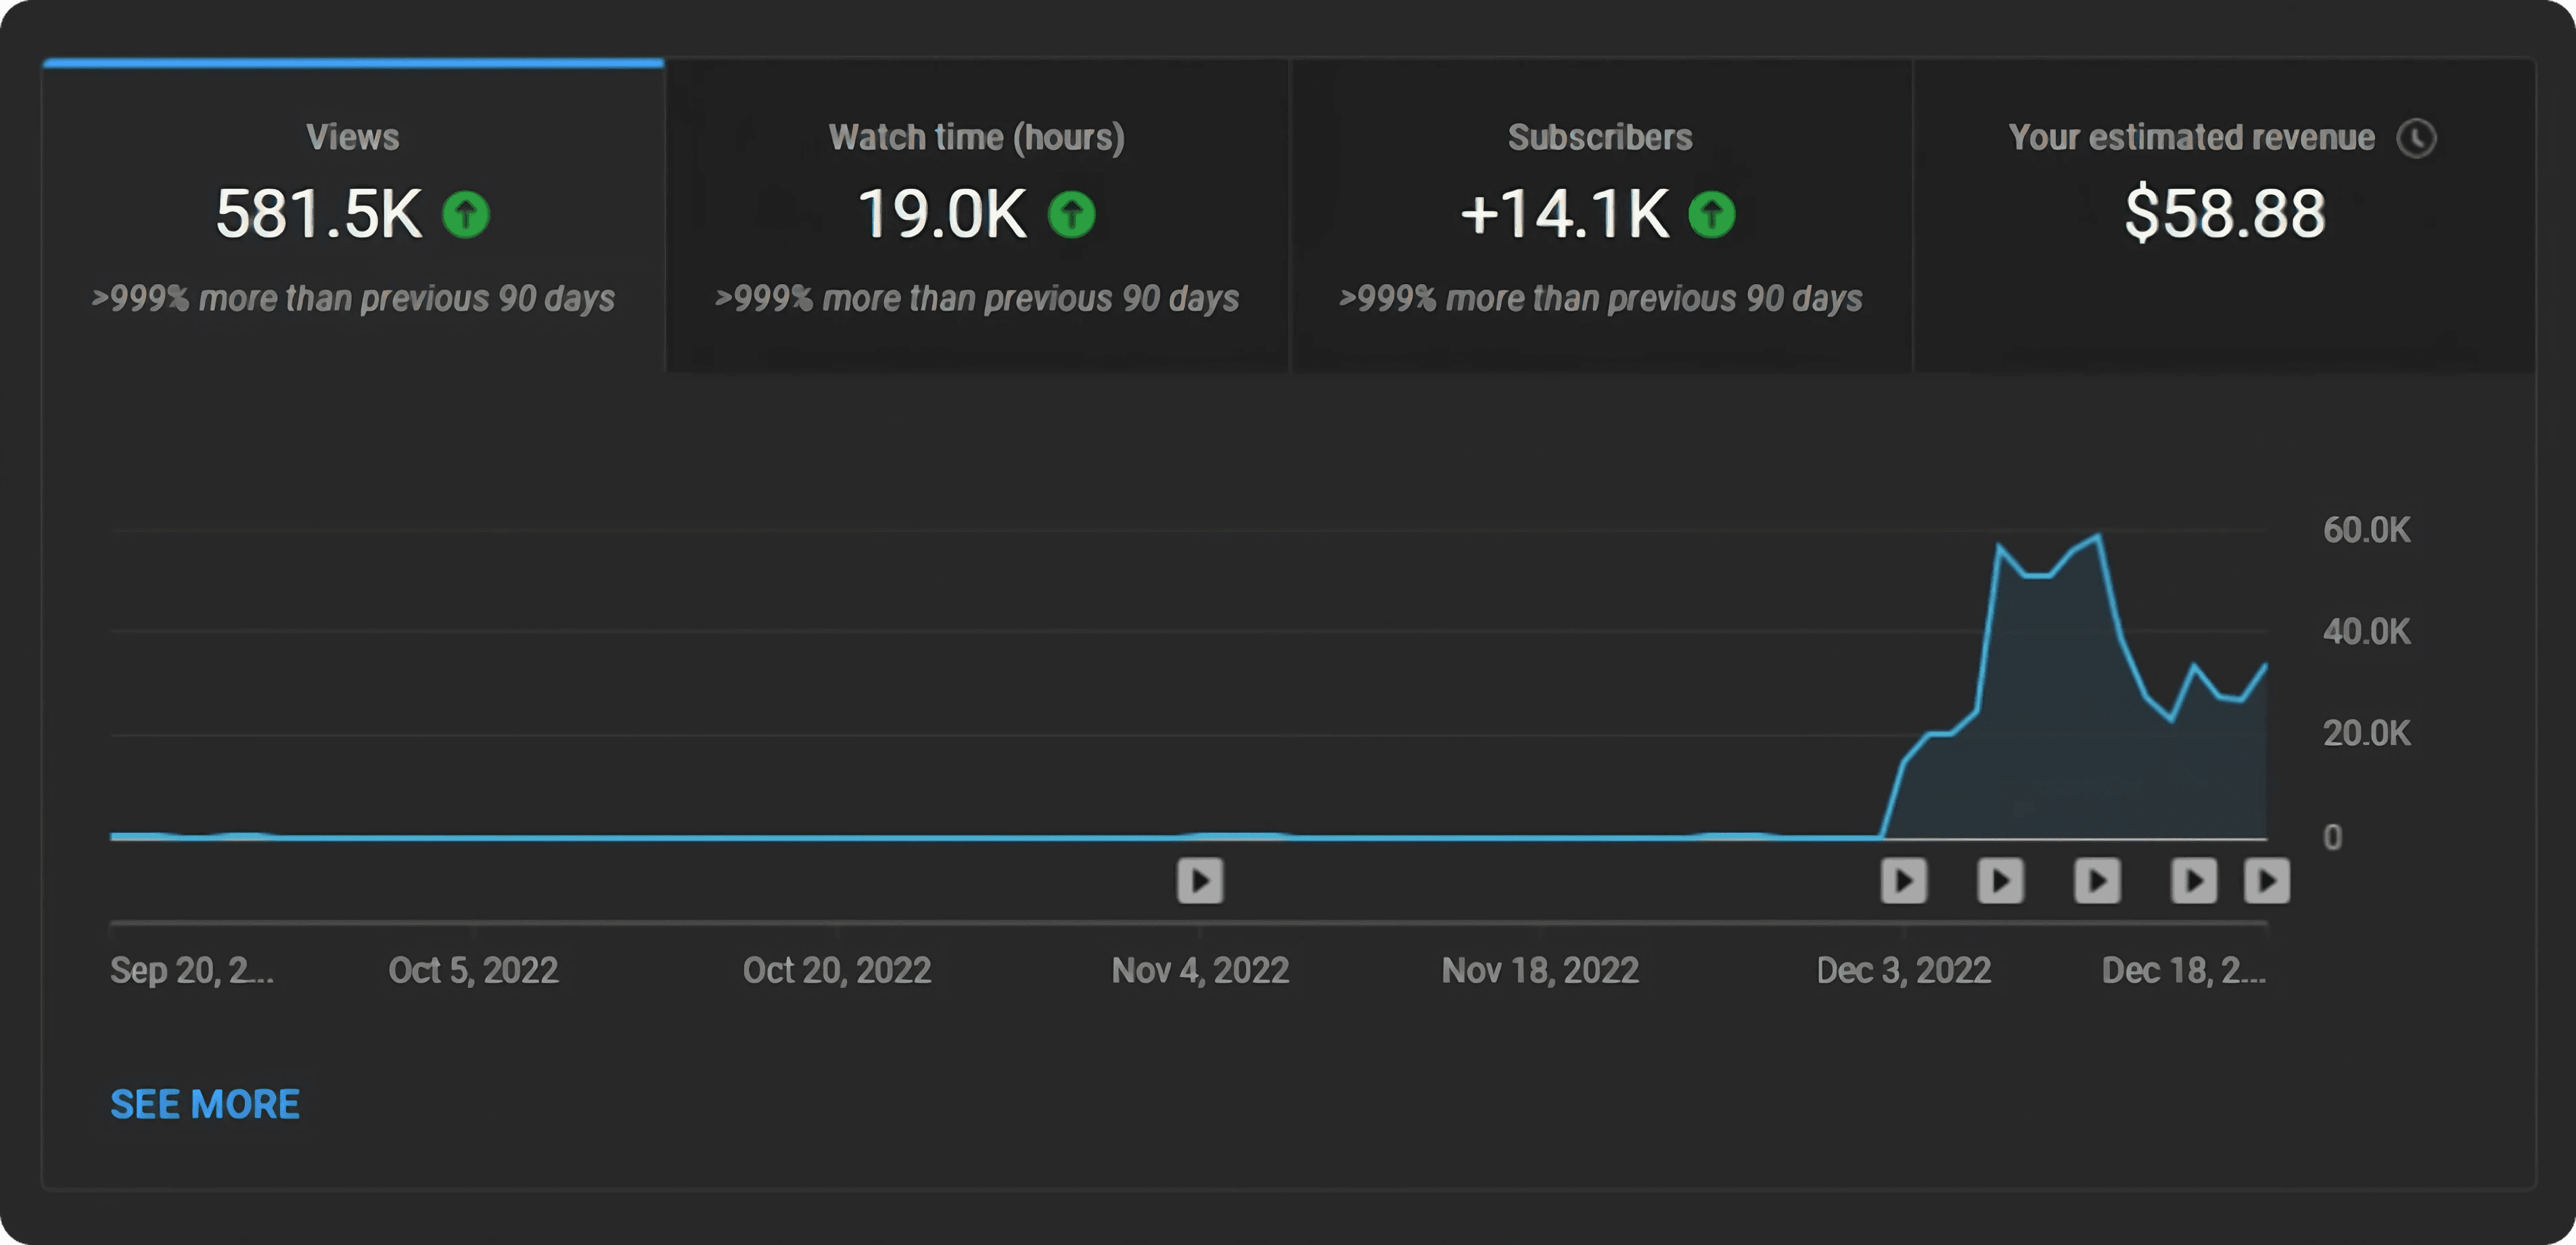Click green up arrow next to 19.0K

click(x=1072, y=214)
